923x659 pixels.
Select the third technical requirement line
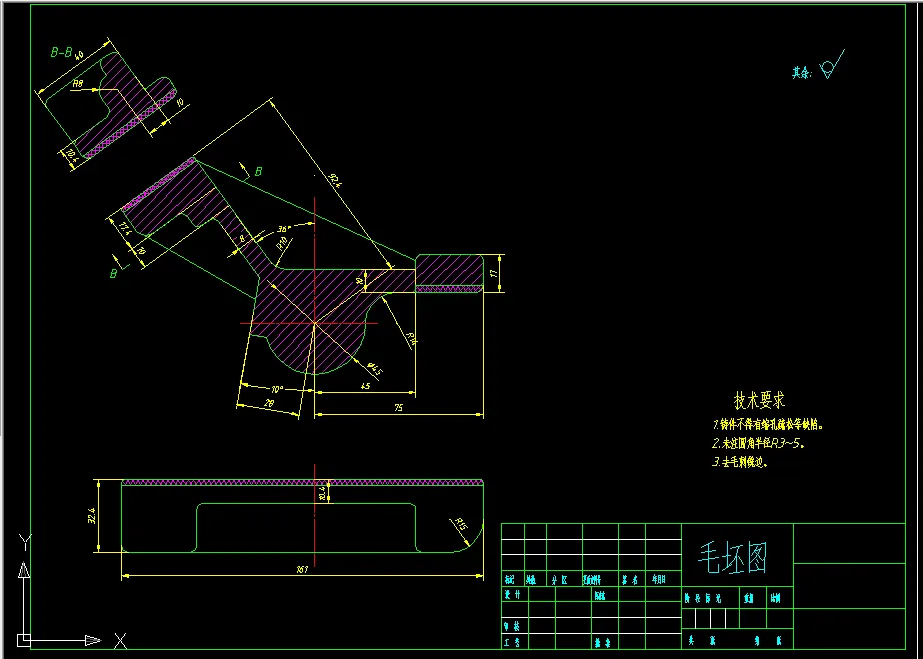point(741,462)
